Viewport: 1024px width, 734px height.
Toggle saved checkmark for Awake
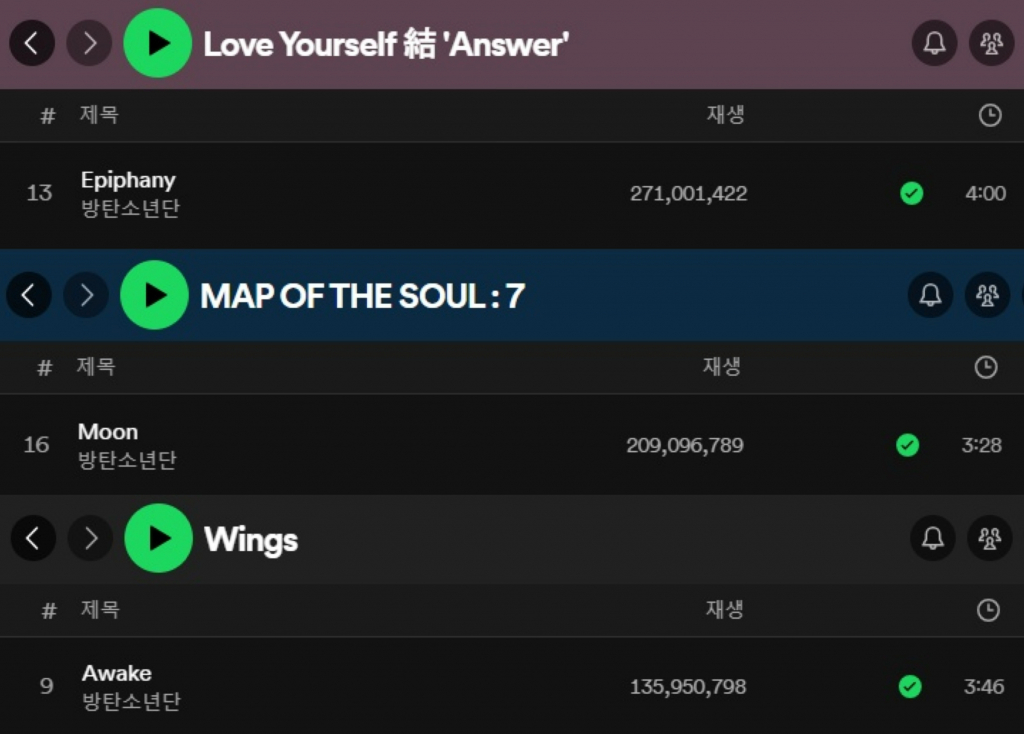point(910,686)
